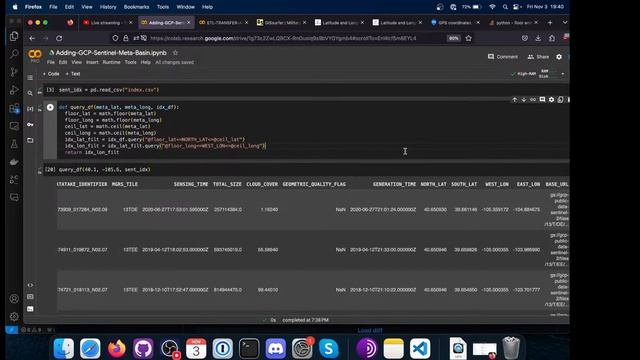Bookmark this page with the star
The width and height of the screenshot is (640, 360).
[469, 38]
